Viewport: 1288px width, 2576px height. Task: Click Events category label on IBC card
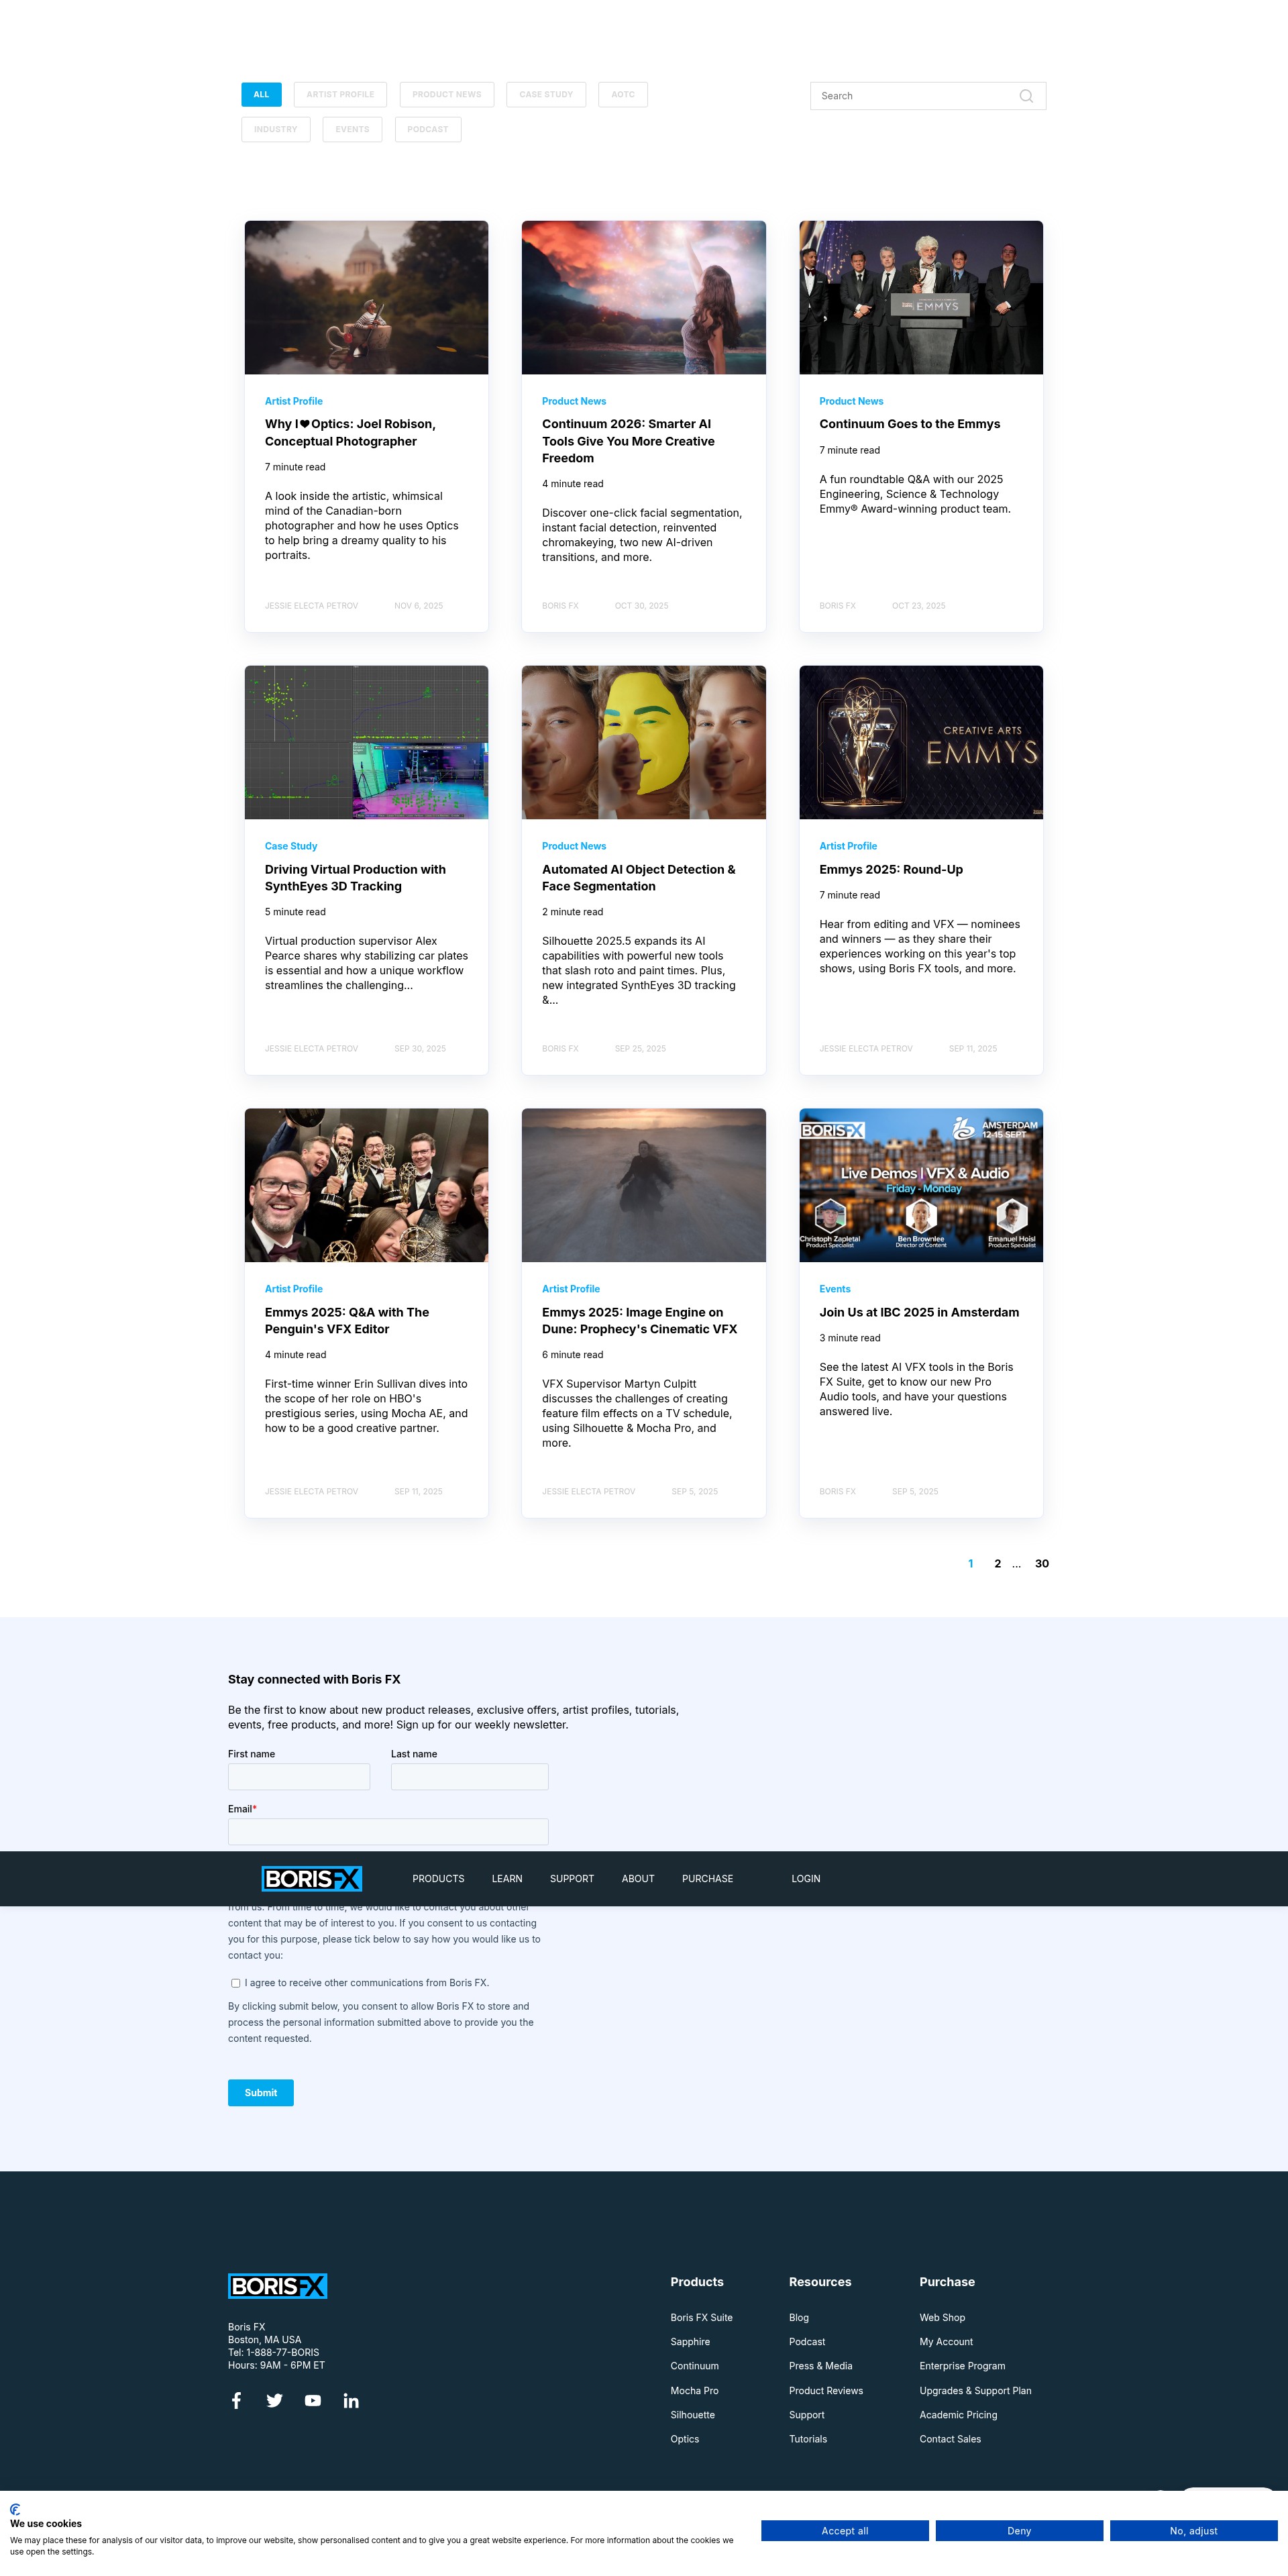click(835, 1290)
